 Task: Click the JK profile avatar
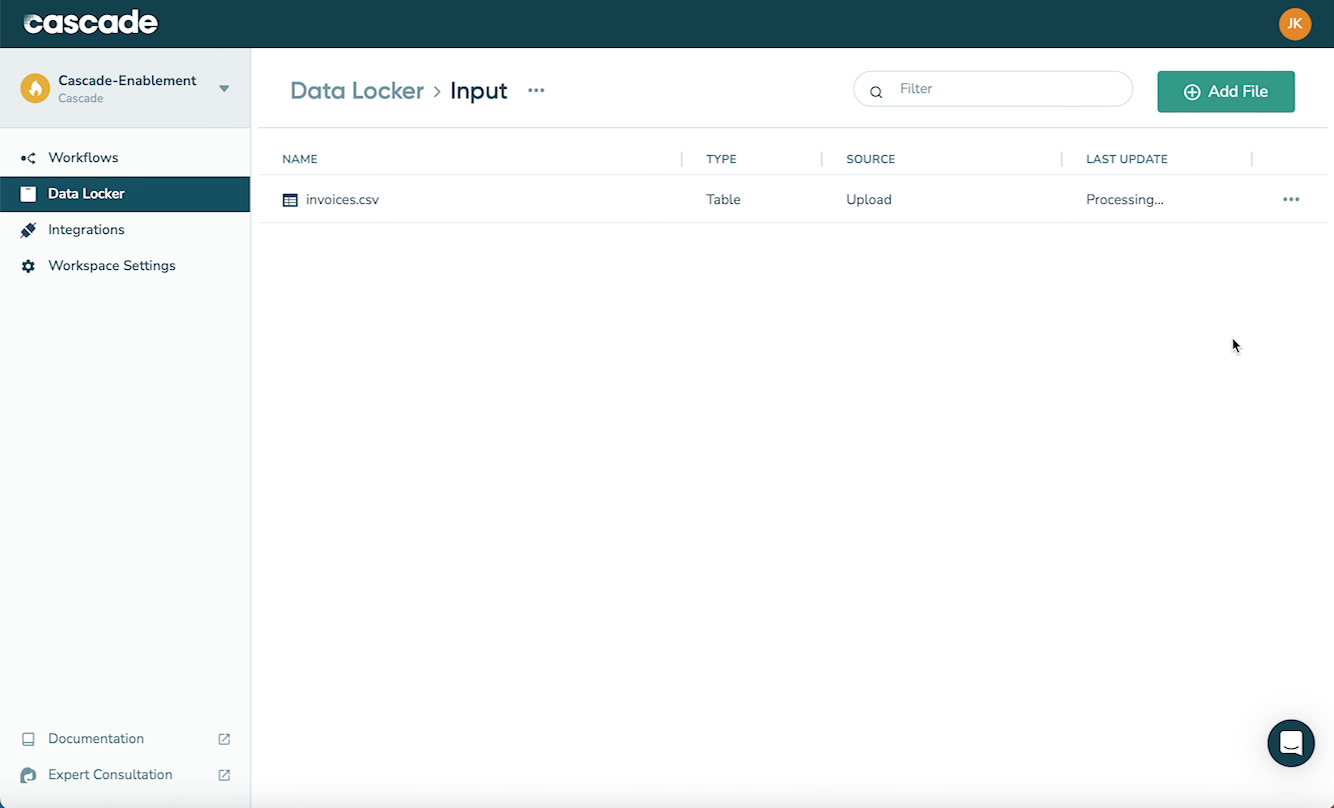tap(1295, 23)
